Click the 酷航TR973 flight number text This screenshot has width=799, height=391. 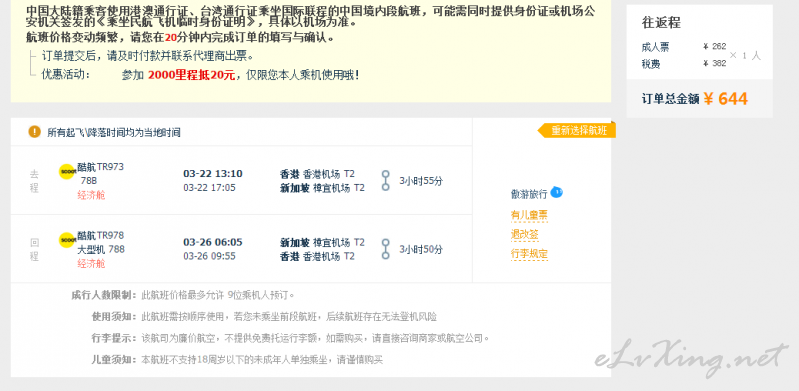tap(100, 167)
